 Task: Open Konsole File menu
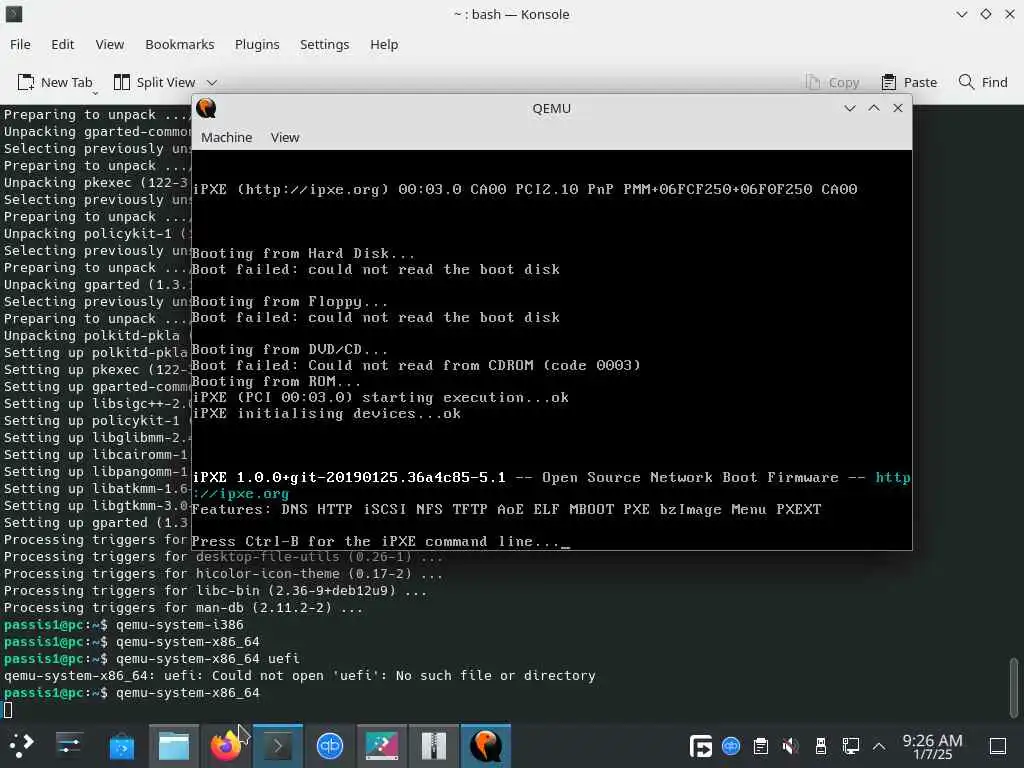pyautogui.click(x=20, y=44)
